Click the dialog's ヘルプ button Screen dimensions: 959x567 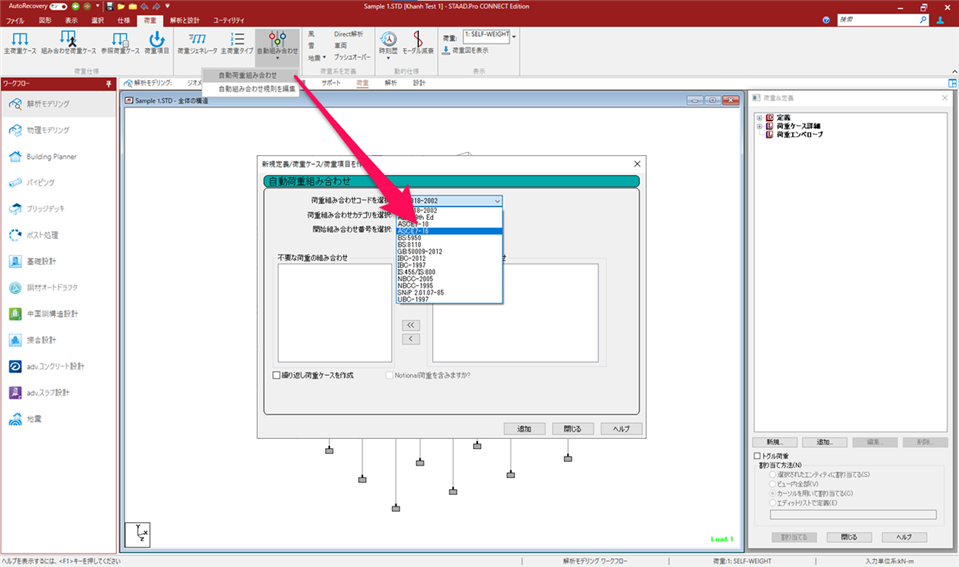(x=621, y=429)
